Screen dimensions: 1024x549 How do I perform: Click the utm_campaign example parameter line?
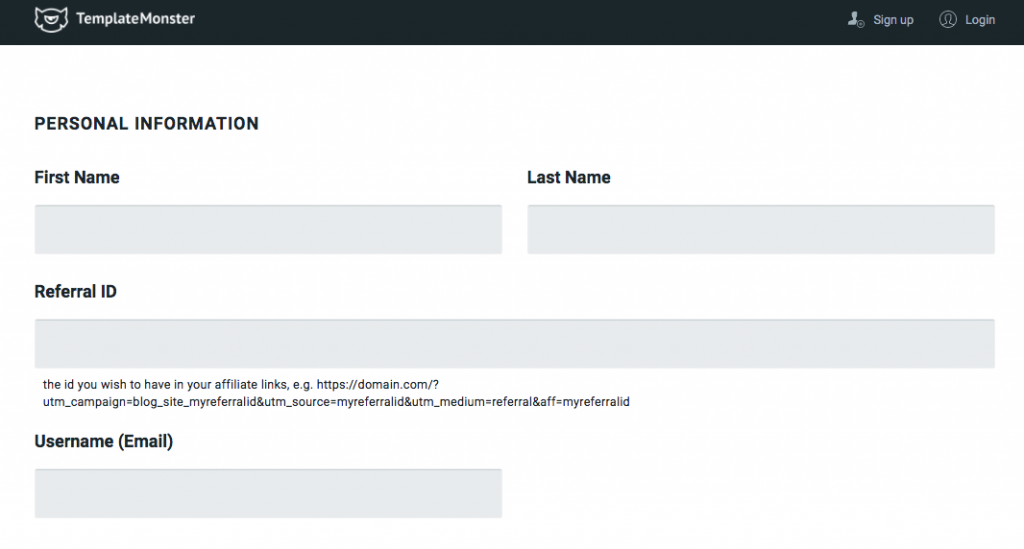coord(336,402)
